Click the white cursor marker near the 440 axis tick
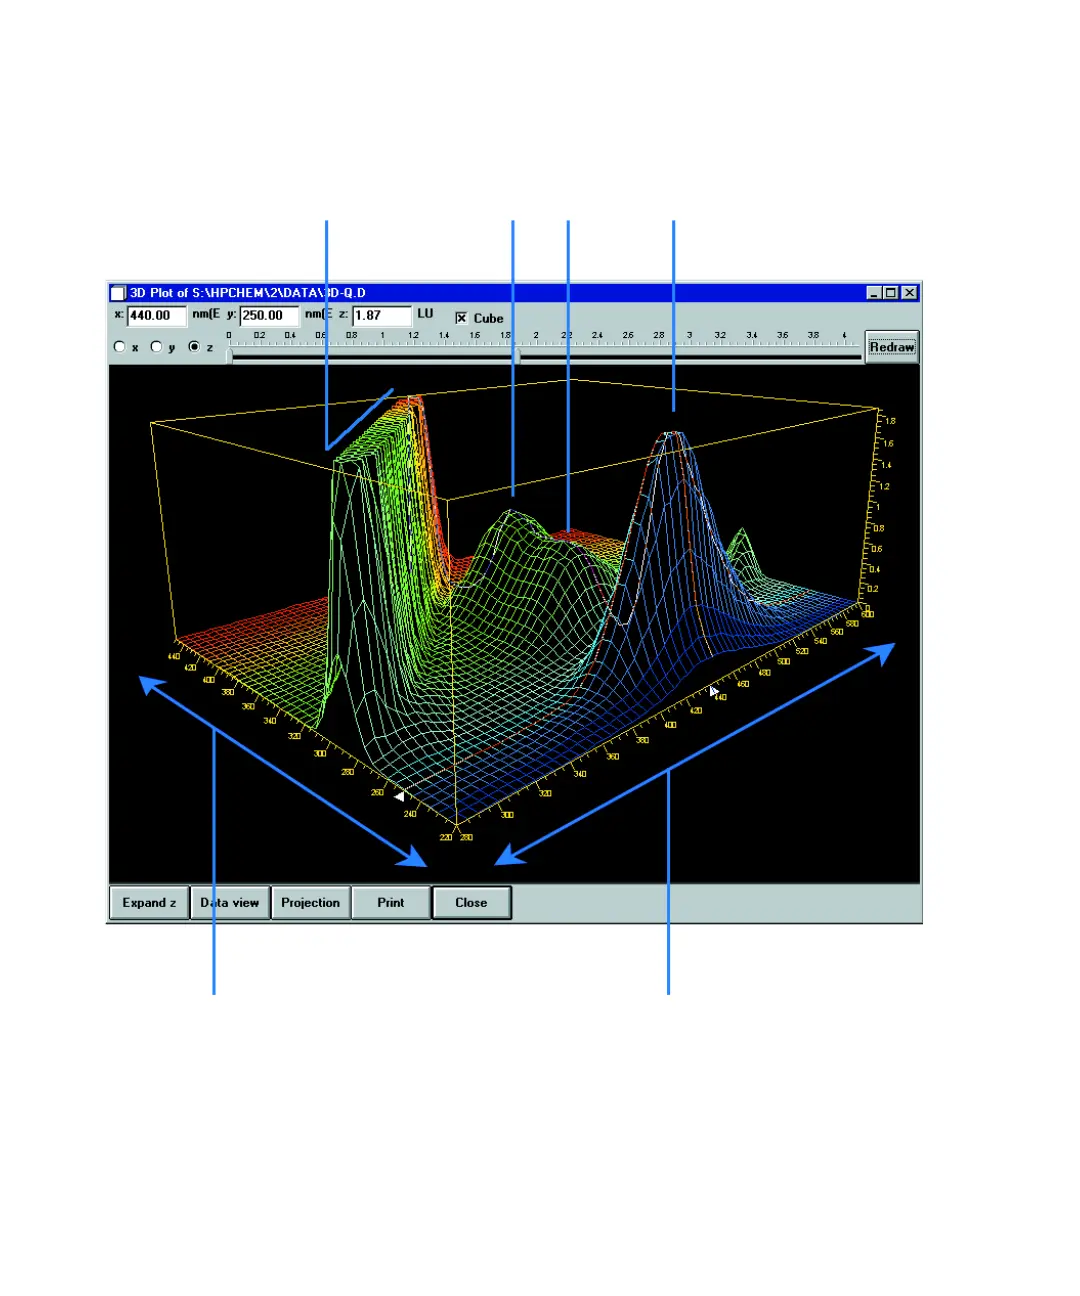Screen dimensions: 1080x1296 [x=714, y=691]
